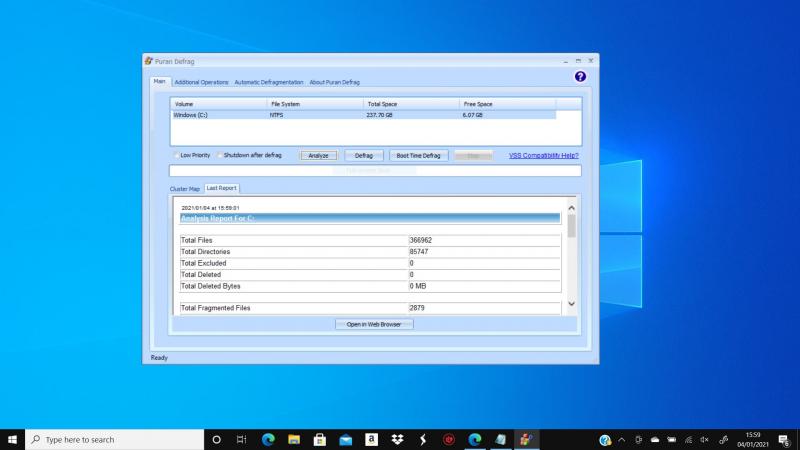Click the Volume column header
Viewport: 800px width, 450px height.
tap(219, 104)
